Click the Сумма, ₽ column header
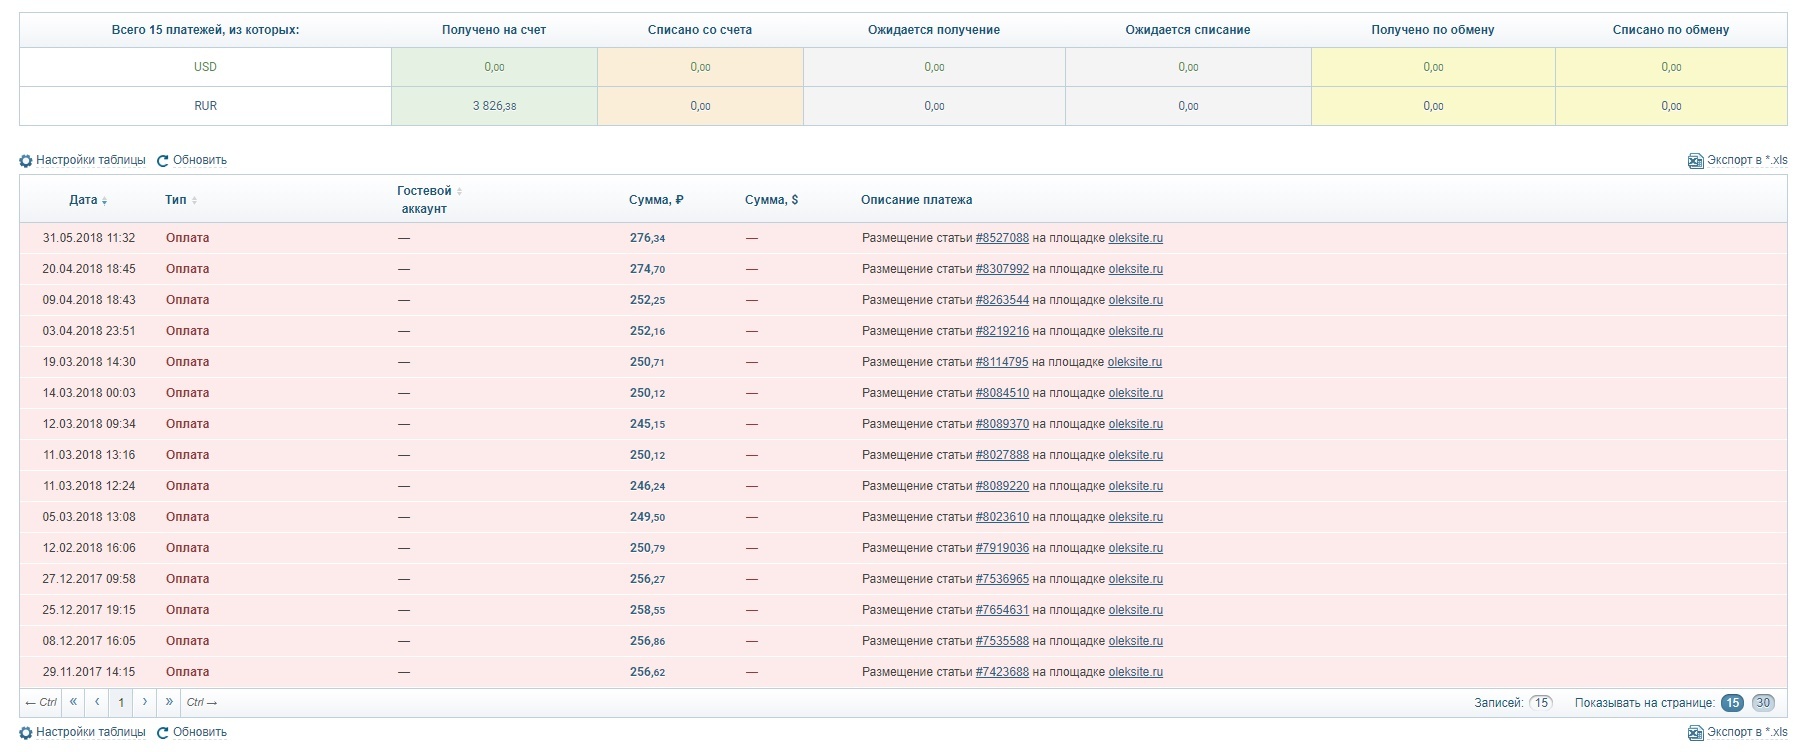 coord(656,200)
